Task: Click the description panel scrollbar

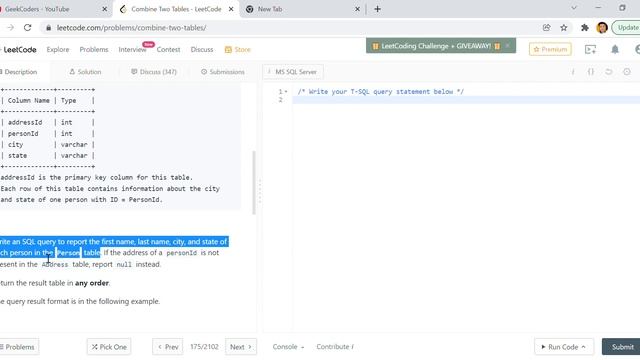Action: point(254,182)
